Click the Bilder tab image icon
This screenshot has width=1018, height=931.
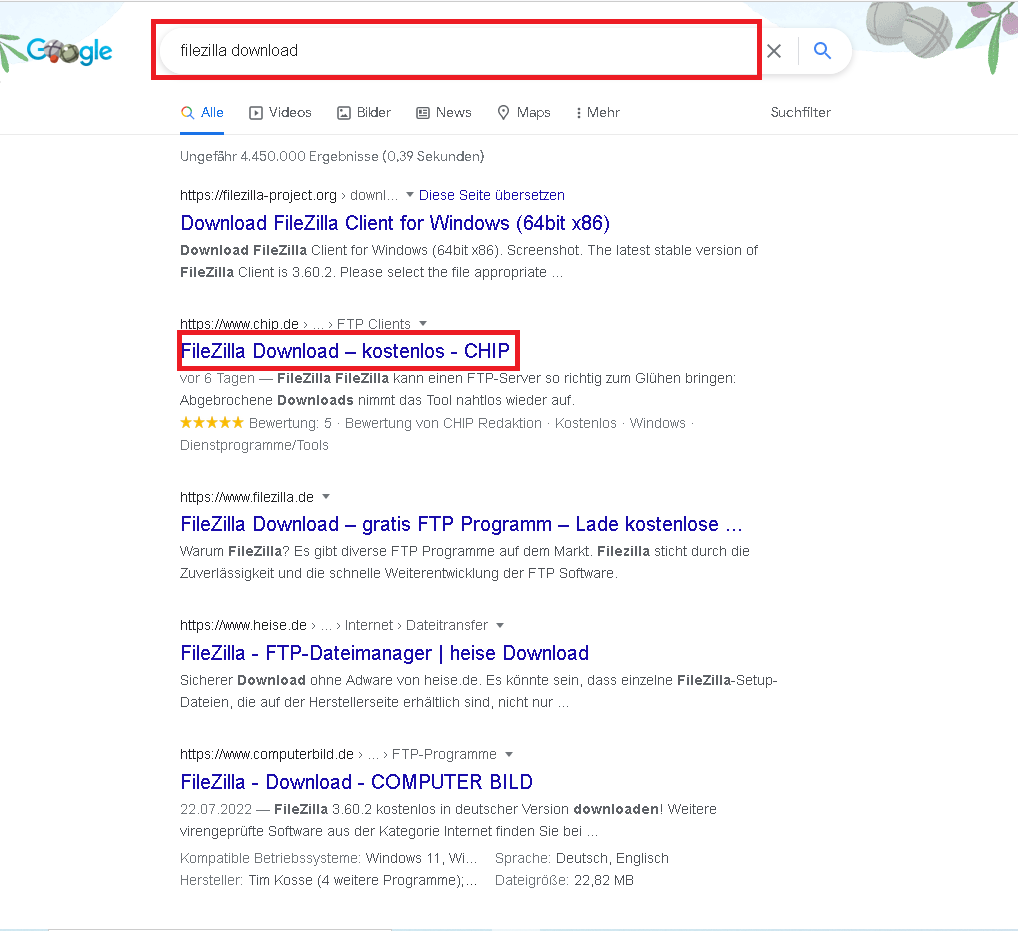coord(343,113)
